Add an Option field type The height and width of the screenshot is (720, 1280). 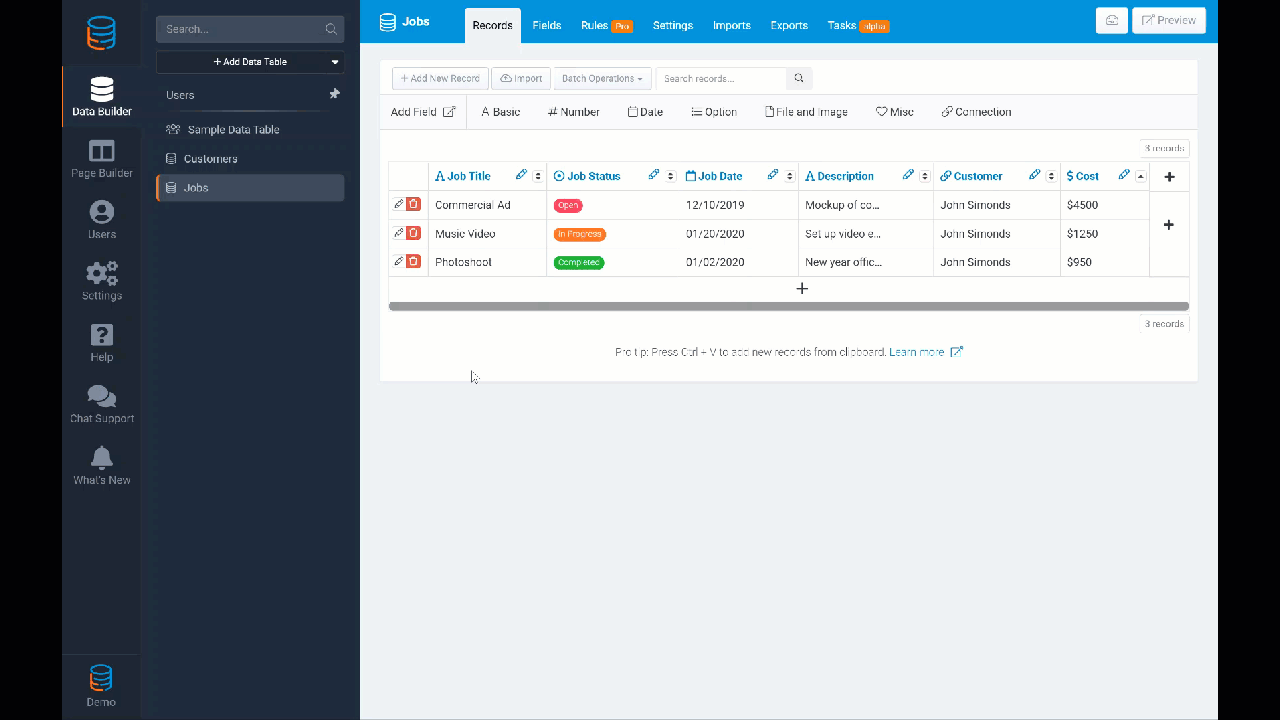[714, 112]
